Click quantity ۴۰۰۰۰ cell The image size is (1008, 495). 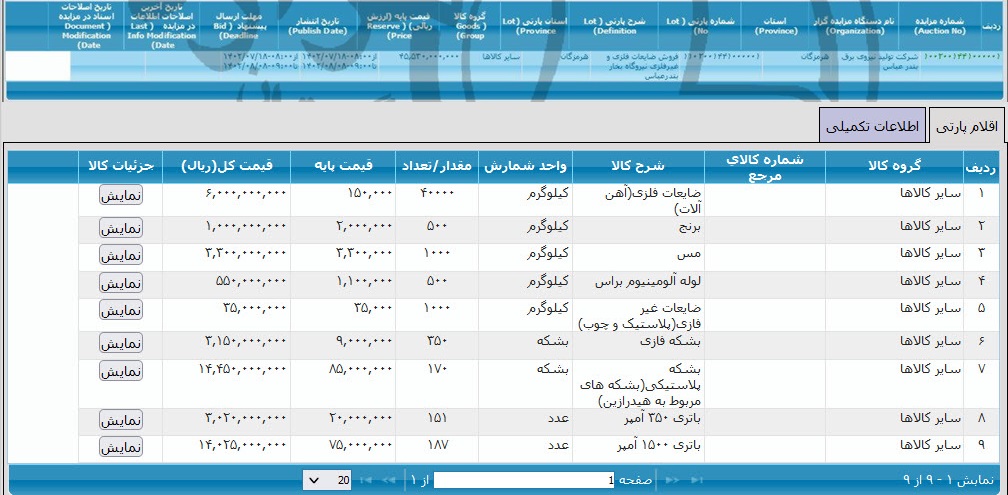(x=436, y=200)
